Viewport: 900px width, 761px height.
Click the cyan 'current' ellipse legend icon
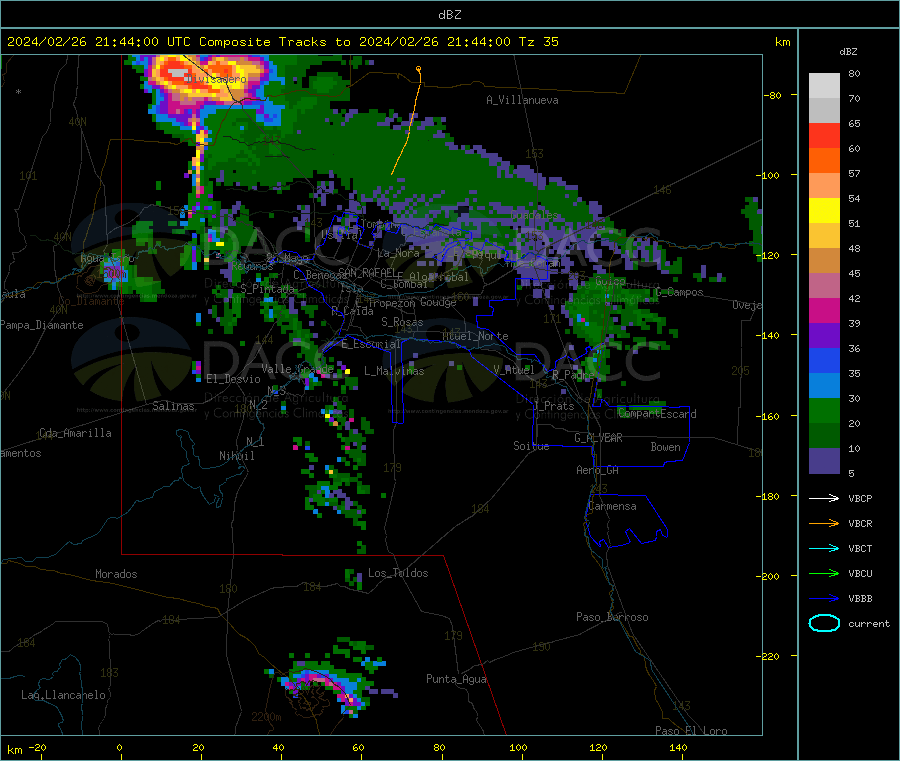coord(824,623)
